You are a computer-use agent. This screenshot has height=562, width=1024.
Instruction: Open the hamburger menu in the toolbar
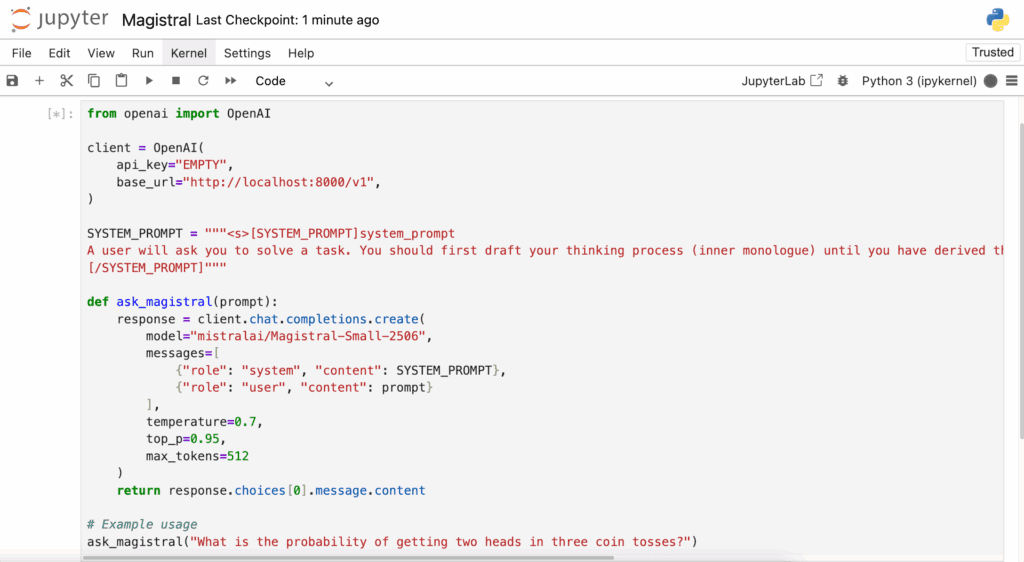[x=1012, y=81]
